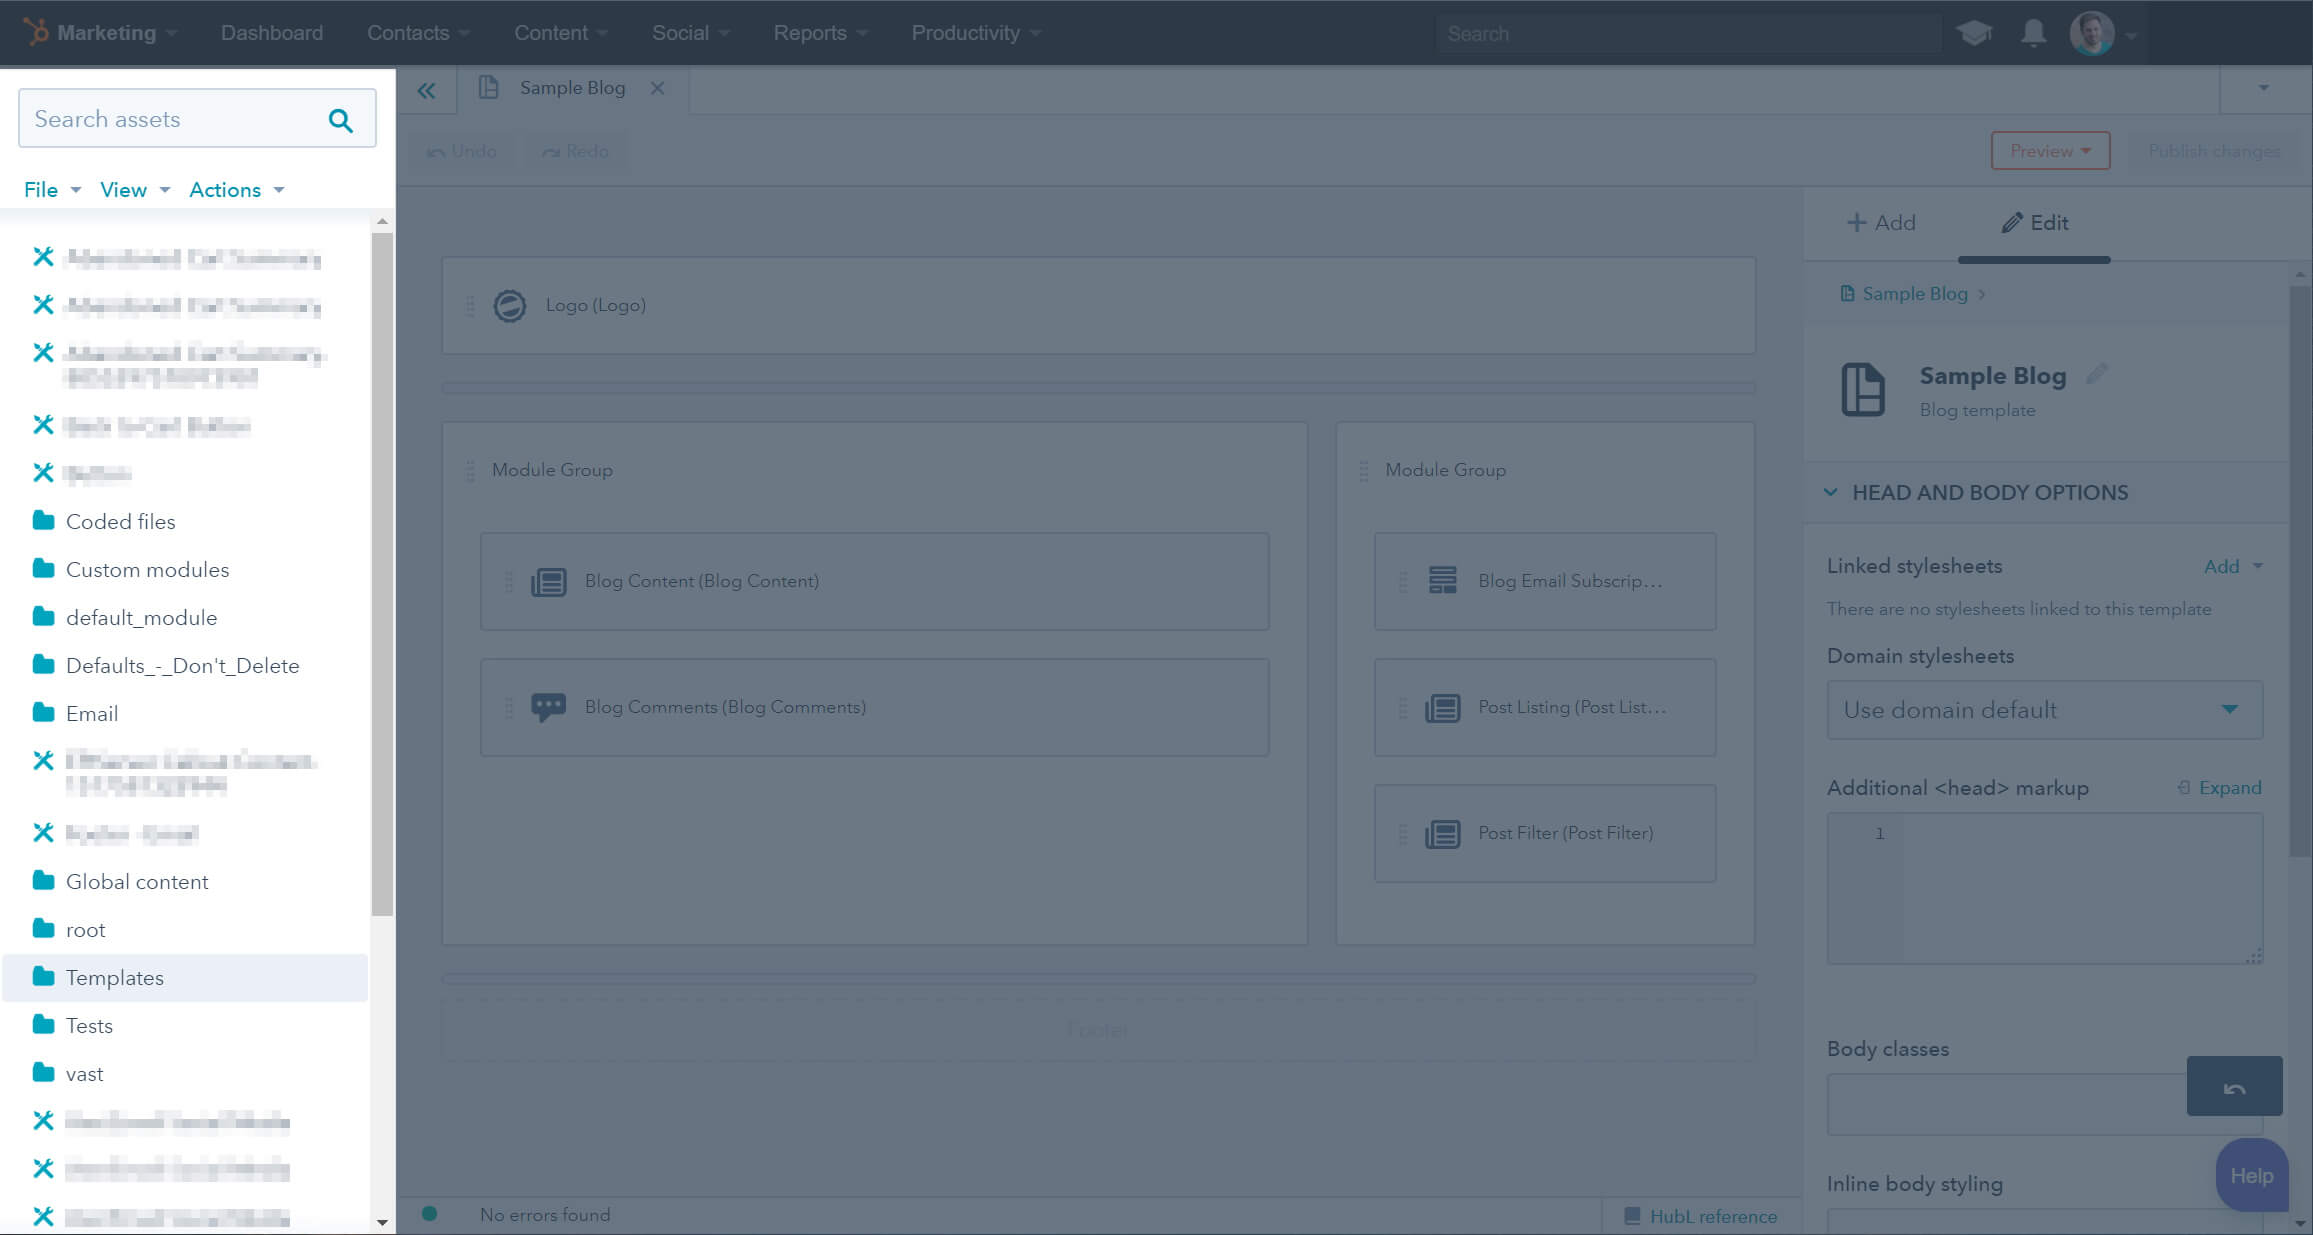Click the Add stylesheet link
The image size is (2313, 1235).
pos(2221,566)
